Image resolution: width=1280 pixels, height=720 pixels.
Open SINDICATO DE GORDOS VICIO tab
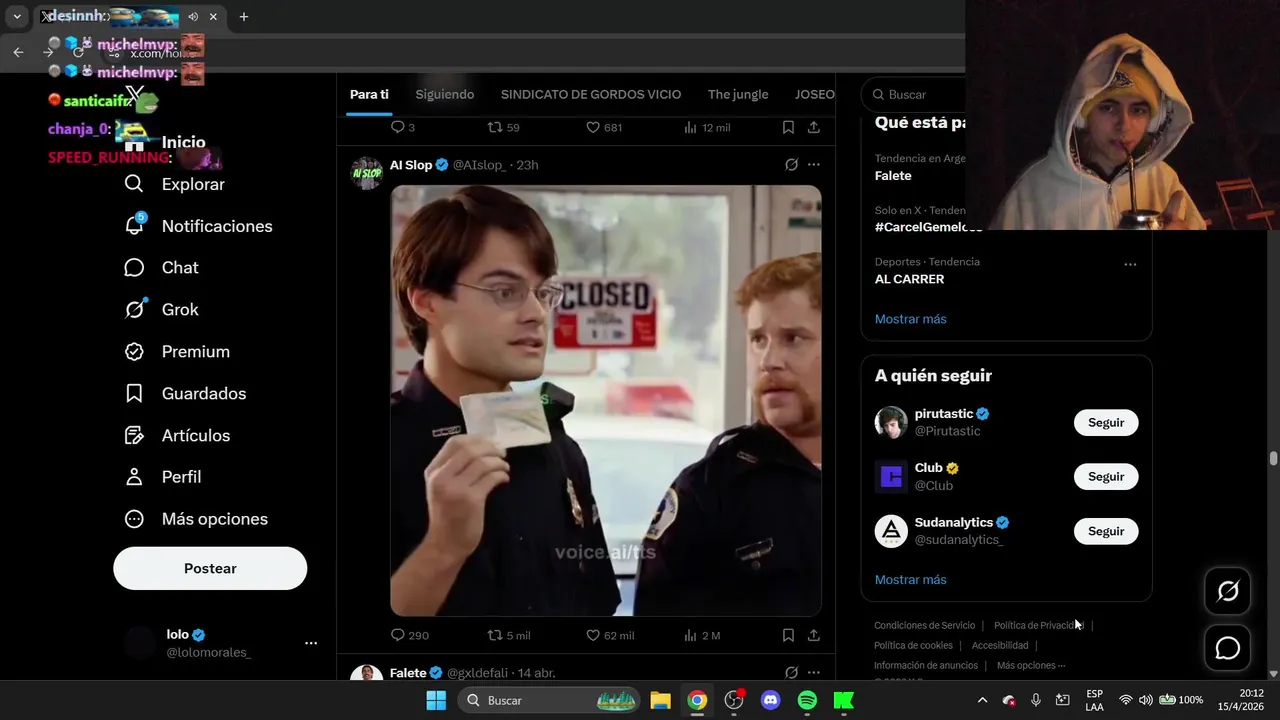(591, 94)
